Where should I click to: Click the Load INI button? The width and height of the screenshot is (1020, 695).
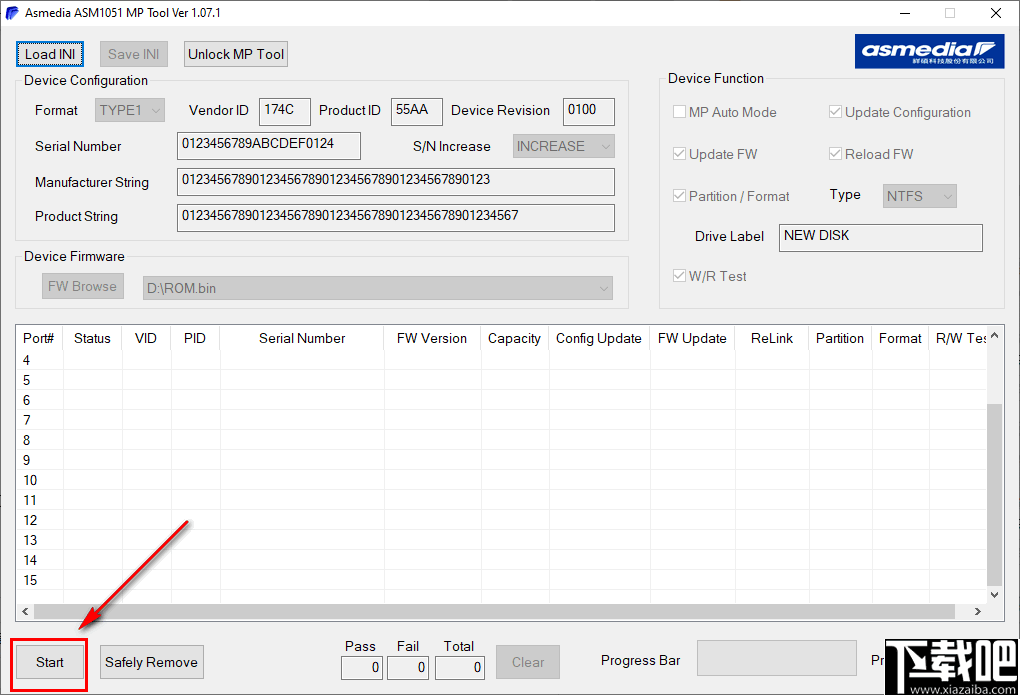click(49, 53)
